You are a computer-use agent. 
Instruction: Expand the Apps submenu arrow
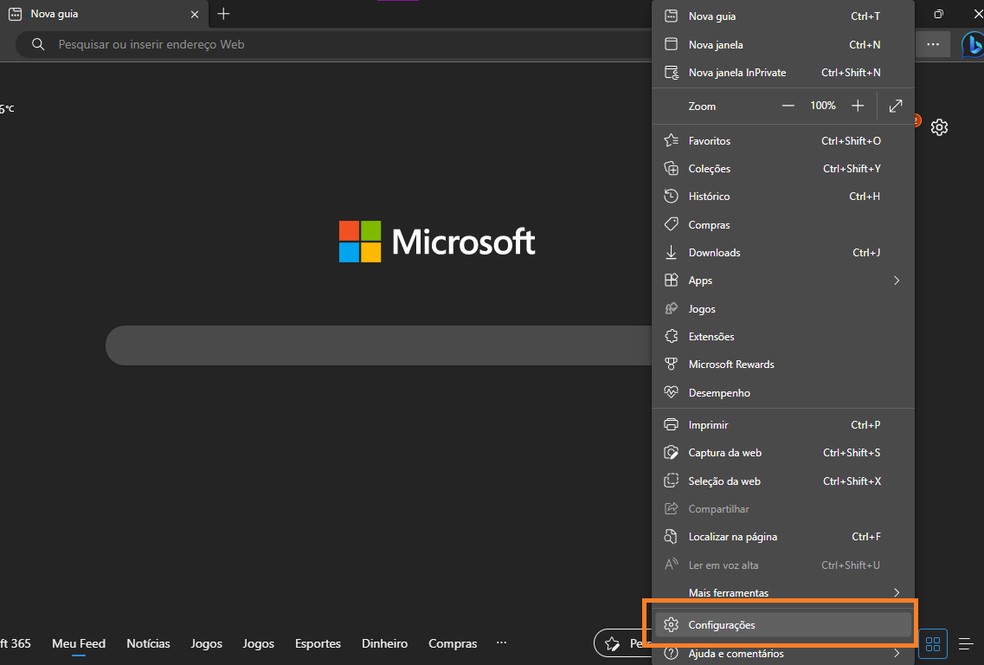(x=896, y=280)
